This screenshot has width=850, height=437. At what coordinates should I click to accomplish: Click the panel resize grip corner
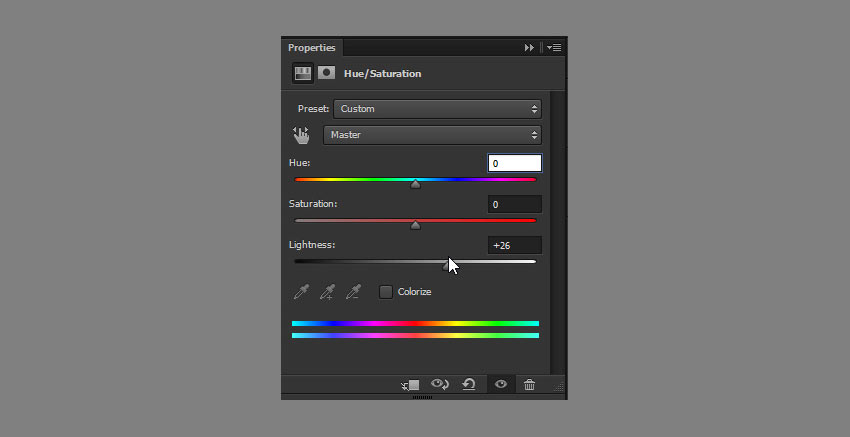pos(559,387)
